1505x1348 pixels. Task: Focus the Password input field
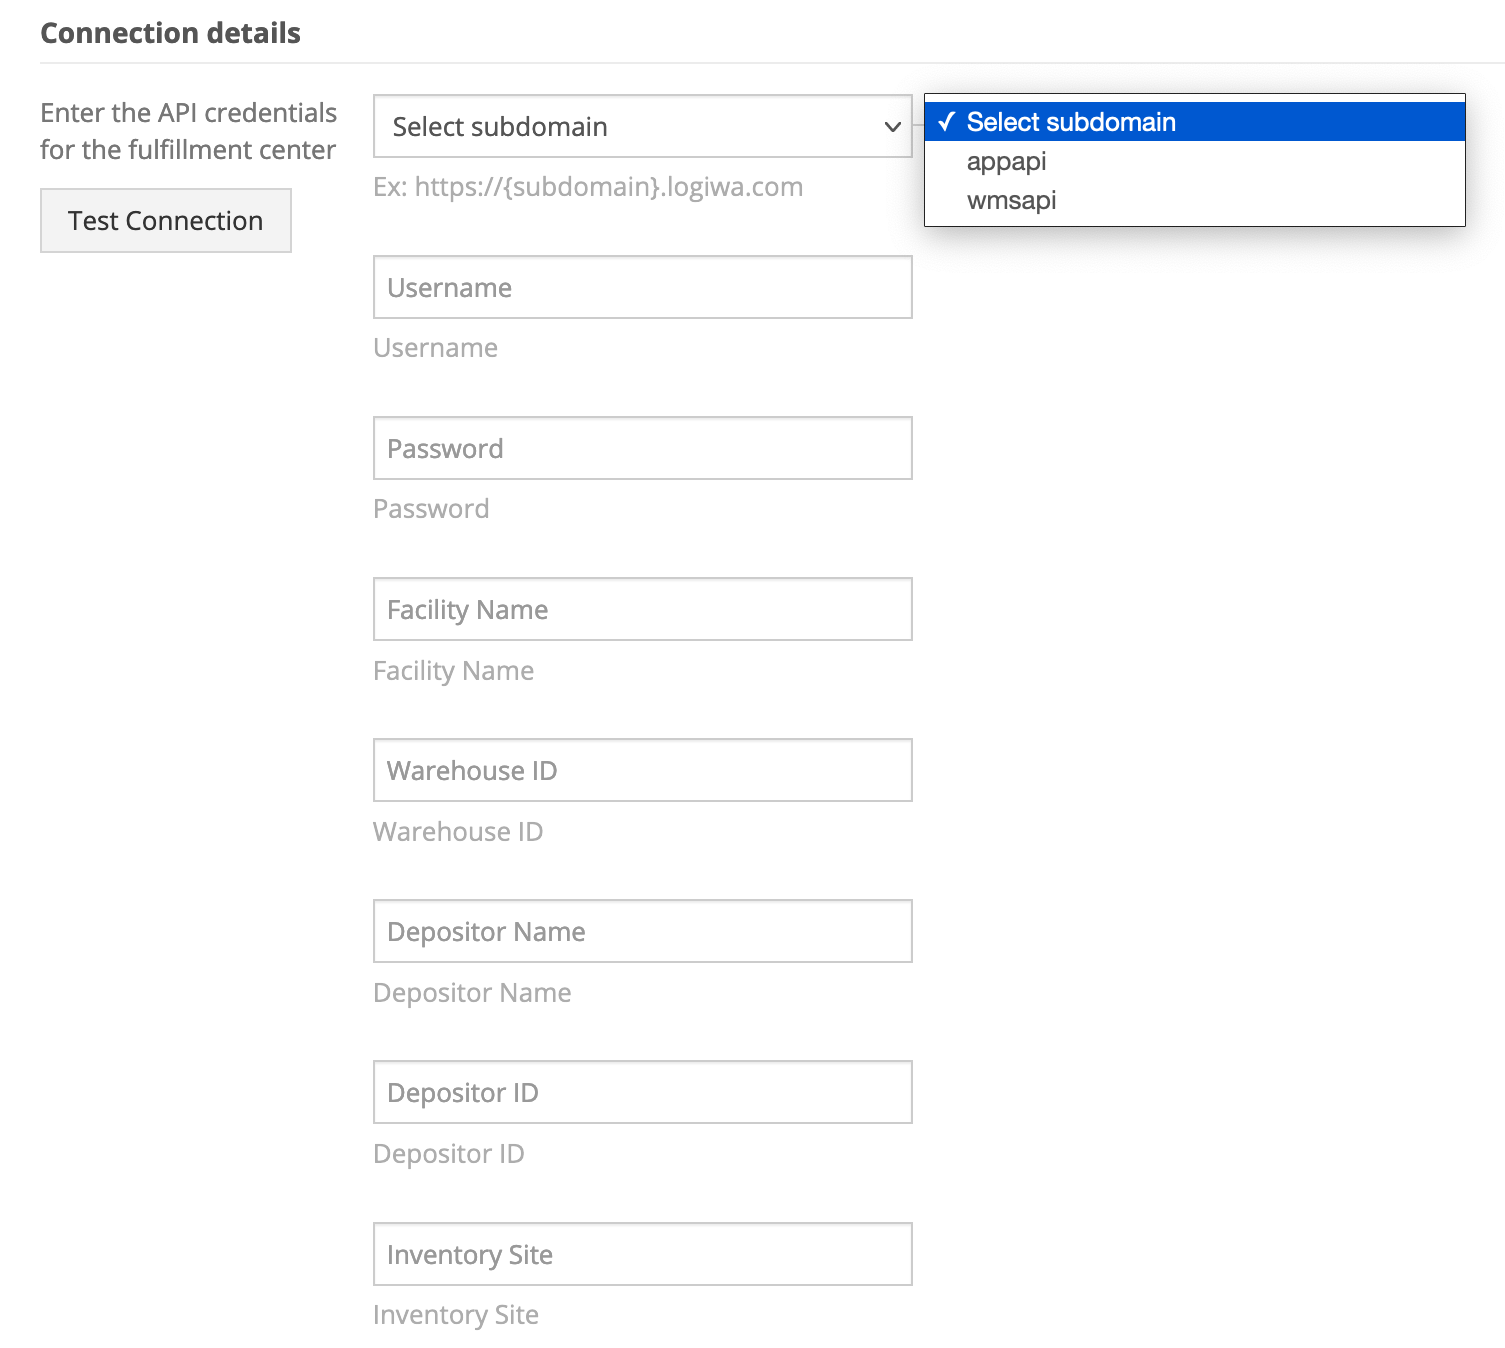642,448
